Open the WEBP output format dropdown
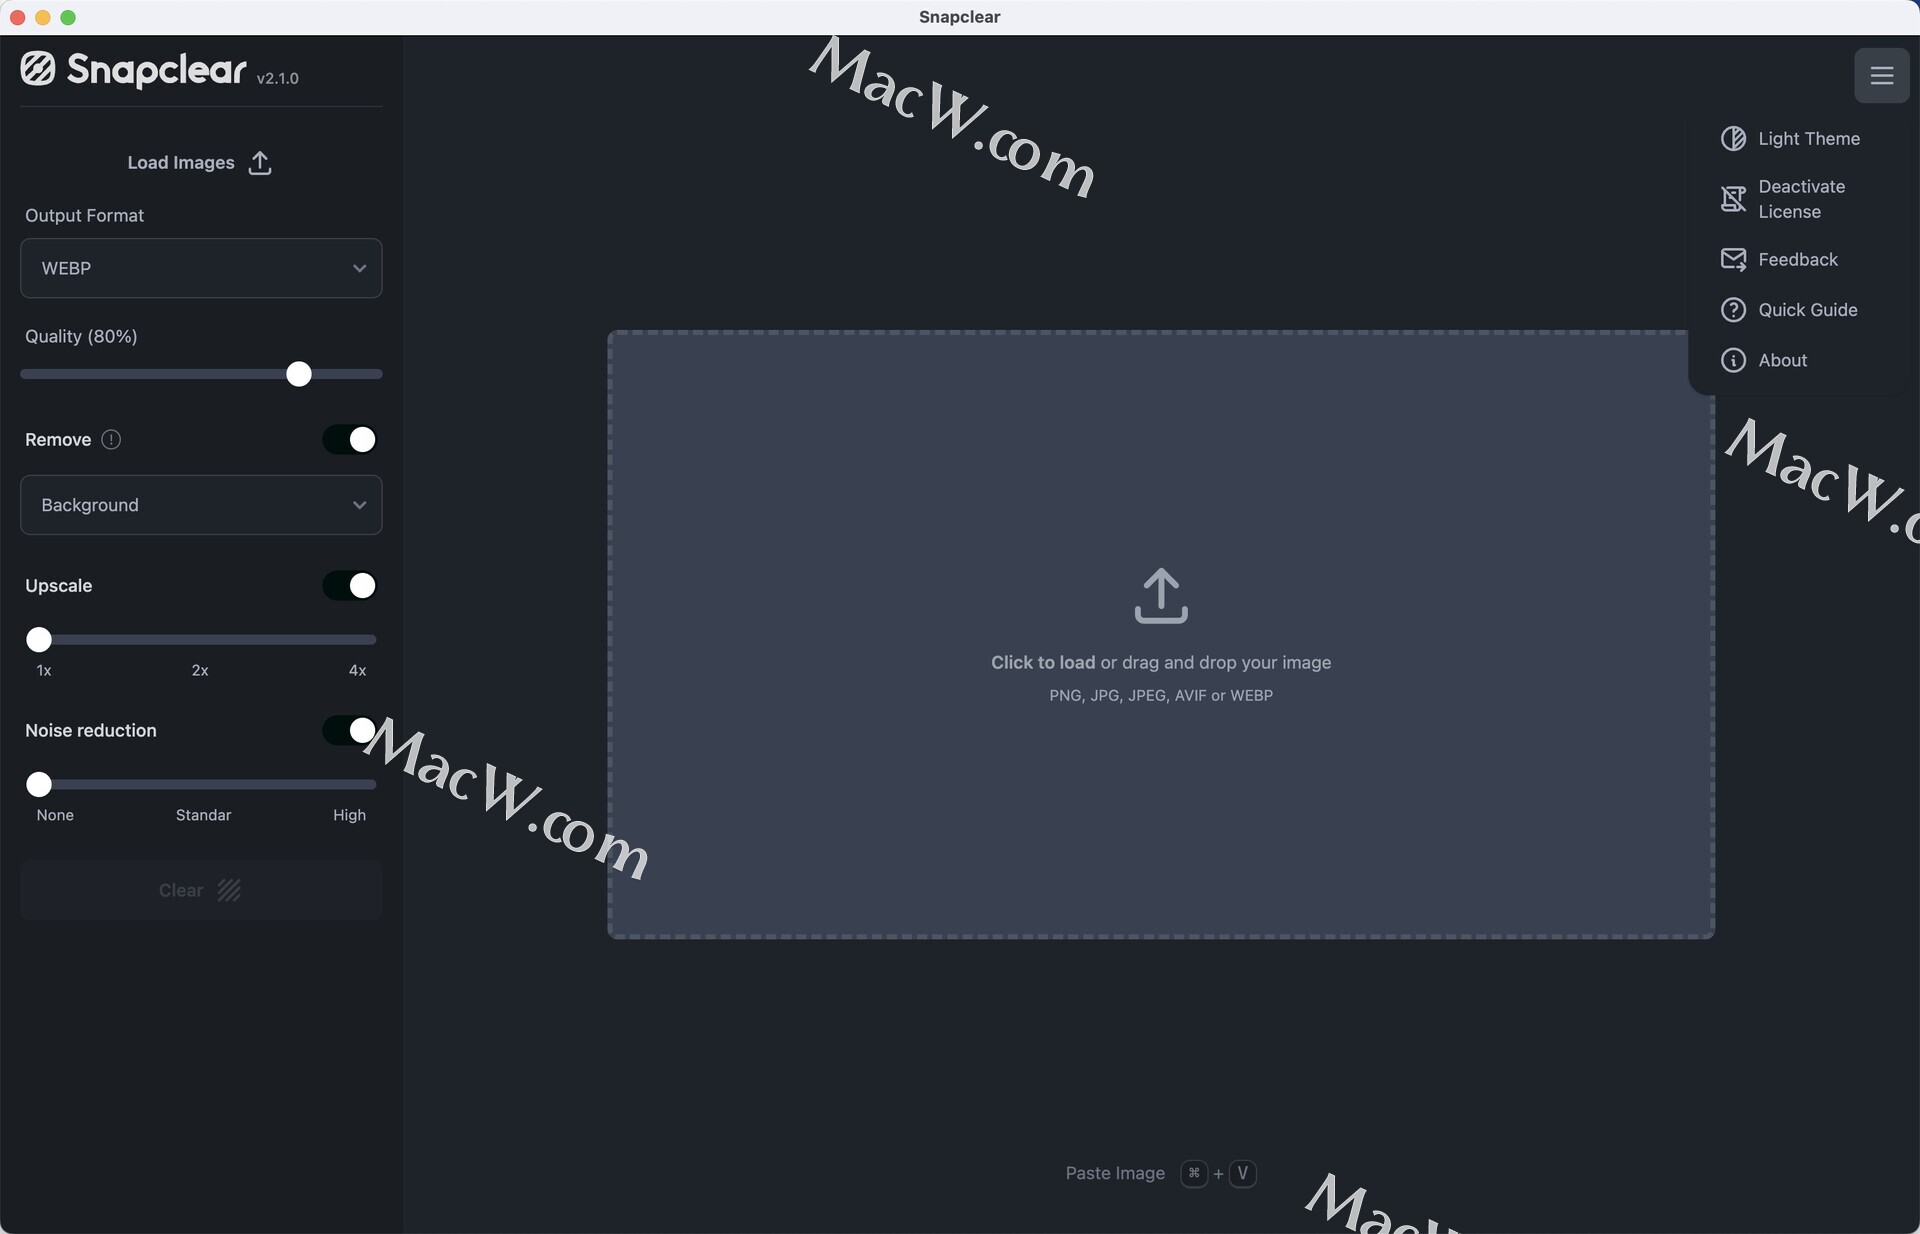 pos(201,268)
